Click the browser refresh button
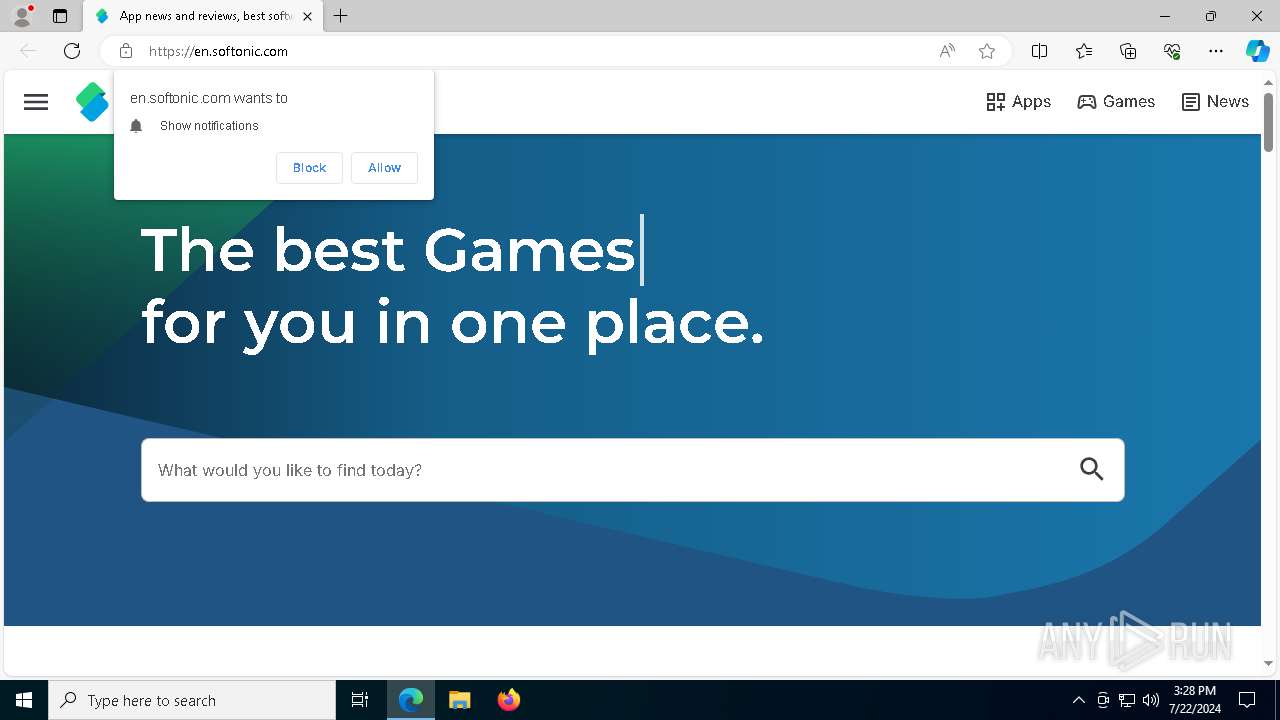The height and width of the screenshot is (720, 1280). pos(72,51)
